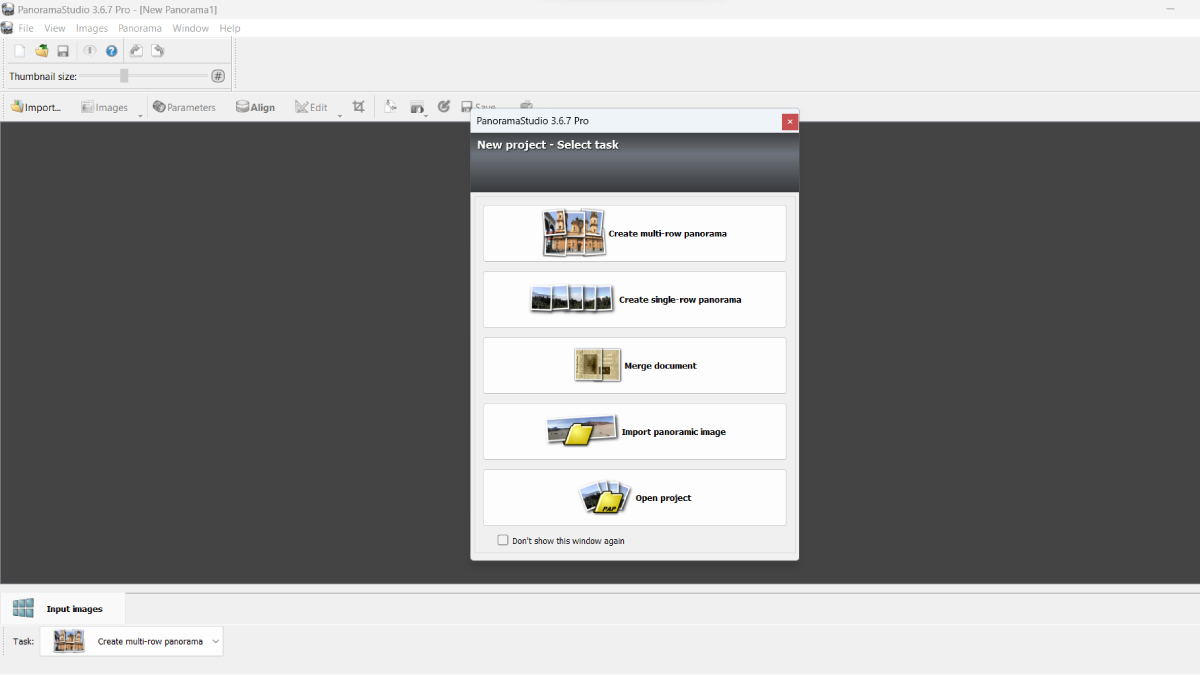1200x675 pixels.
Task: Choose Create single-row panorama
Action: [634, 300]
